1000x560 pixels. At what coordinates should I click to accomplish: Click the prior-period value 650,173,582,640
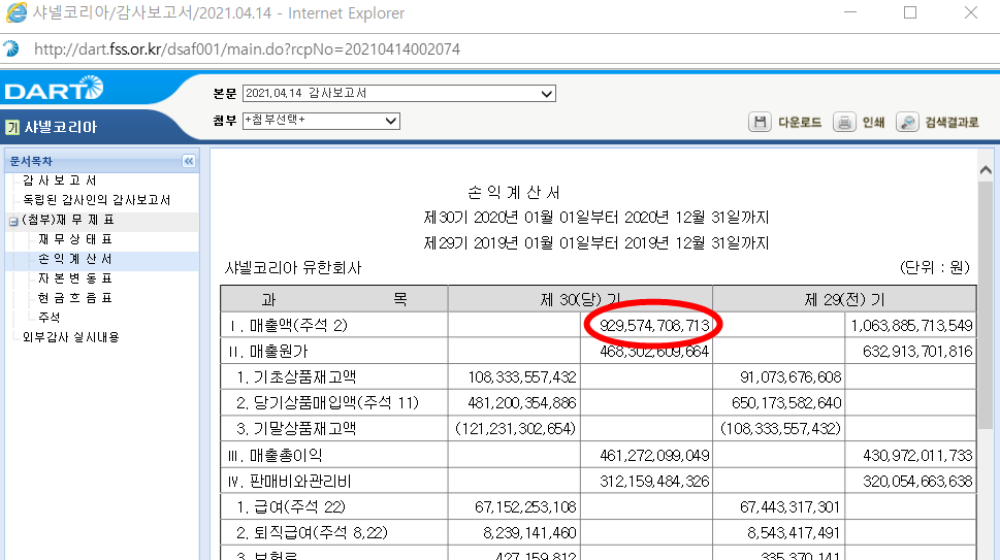(786, 403)
